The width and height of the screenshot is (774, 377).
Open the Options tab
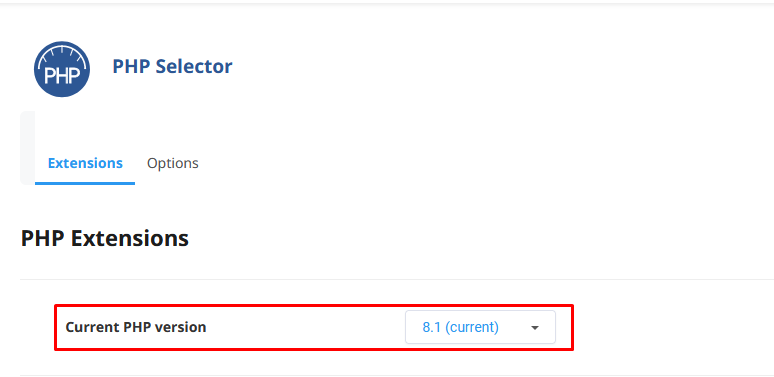[x=173, y=163]
